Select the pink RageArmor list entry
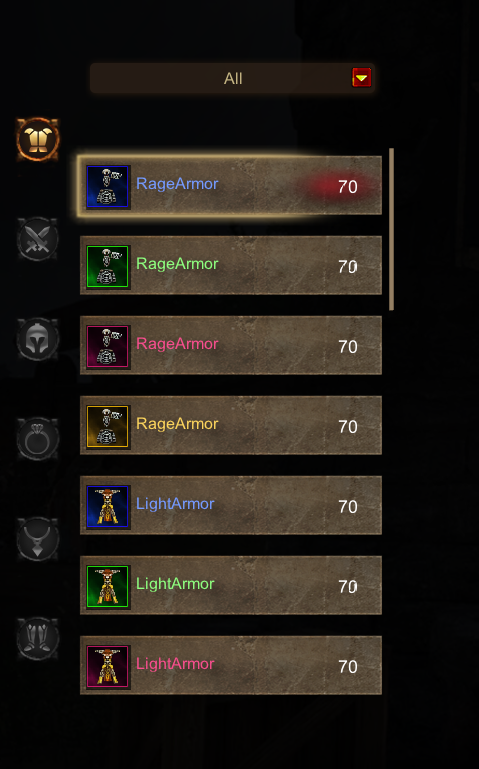479x769 pixels. click(231, 345)
